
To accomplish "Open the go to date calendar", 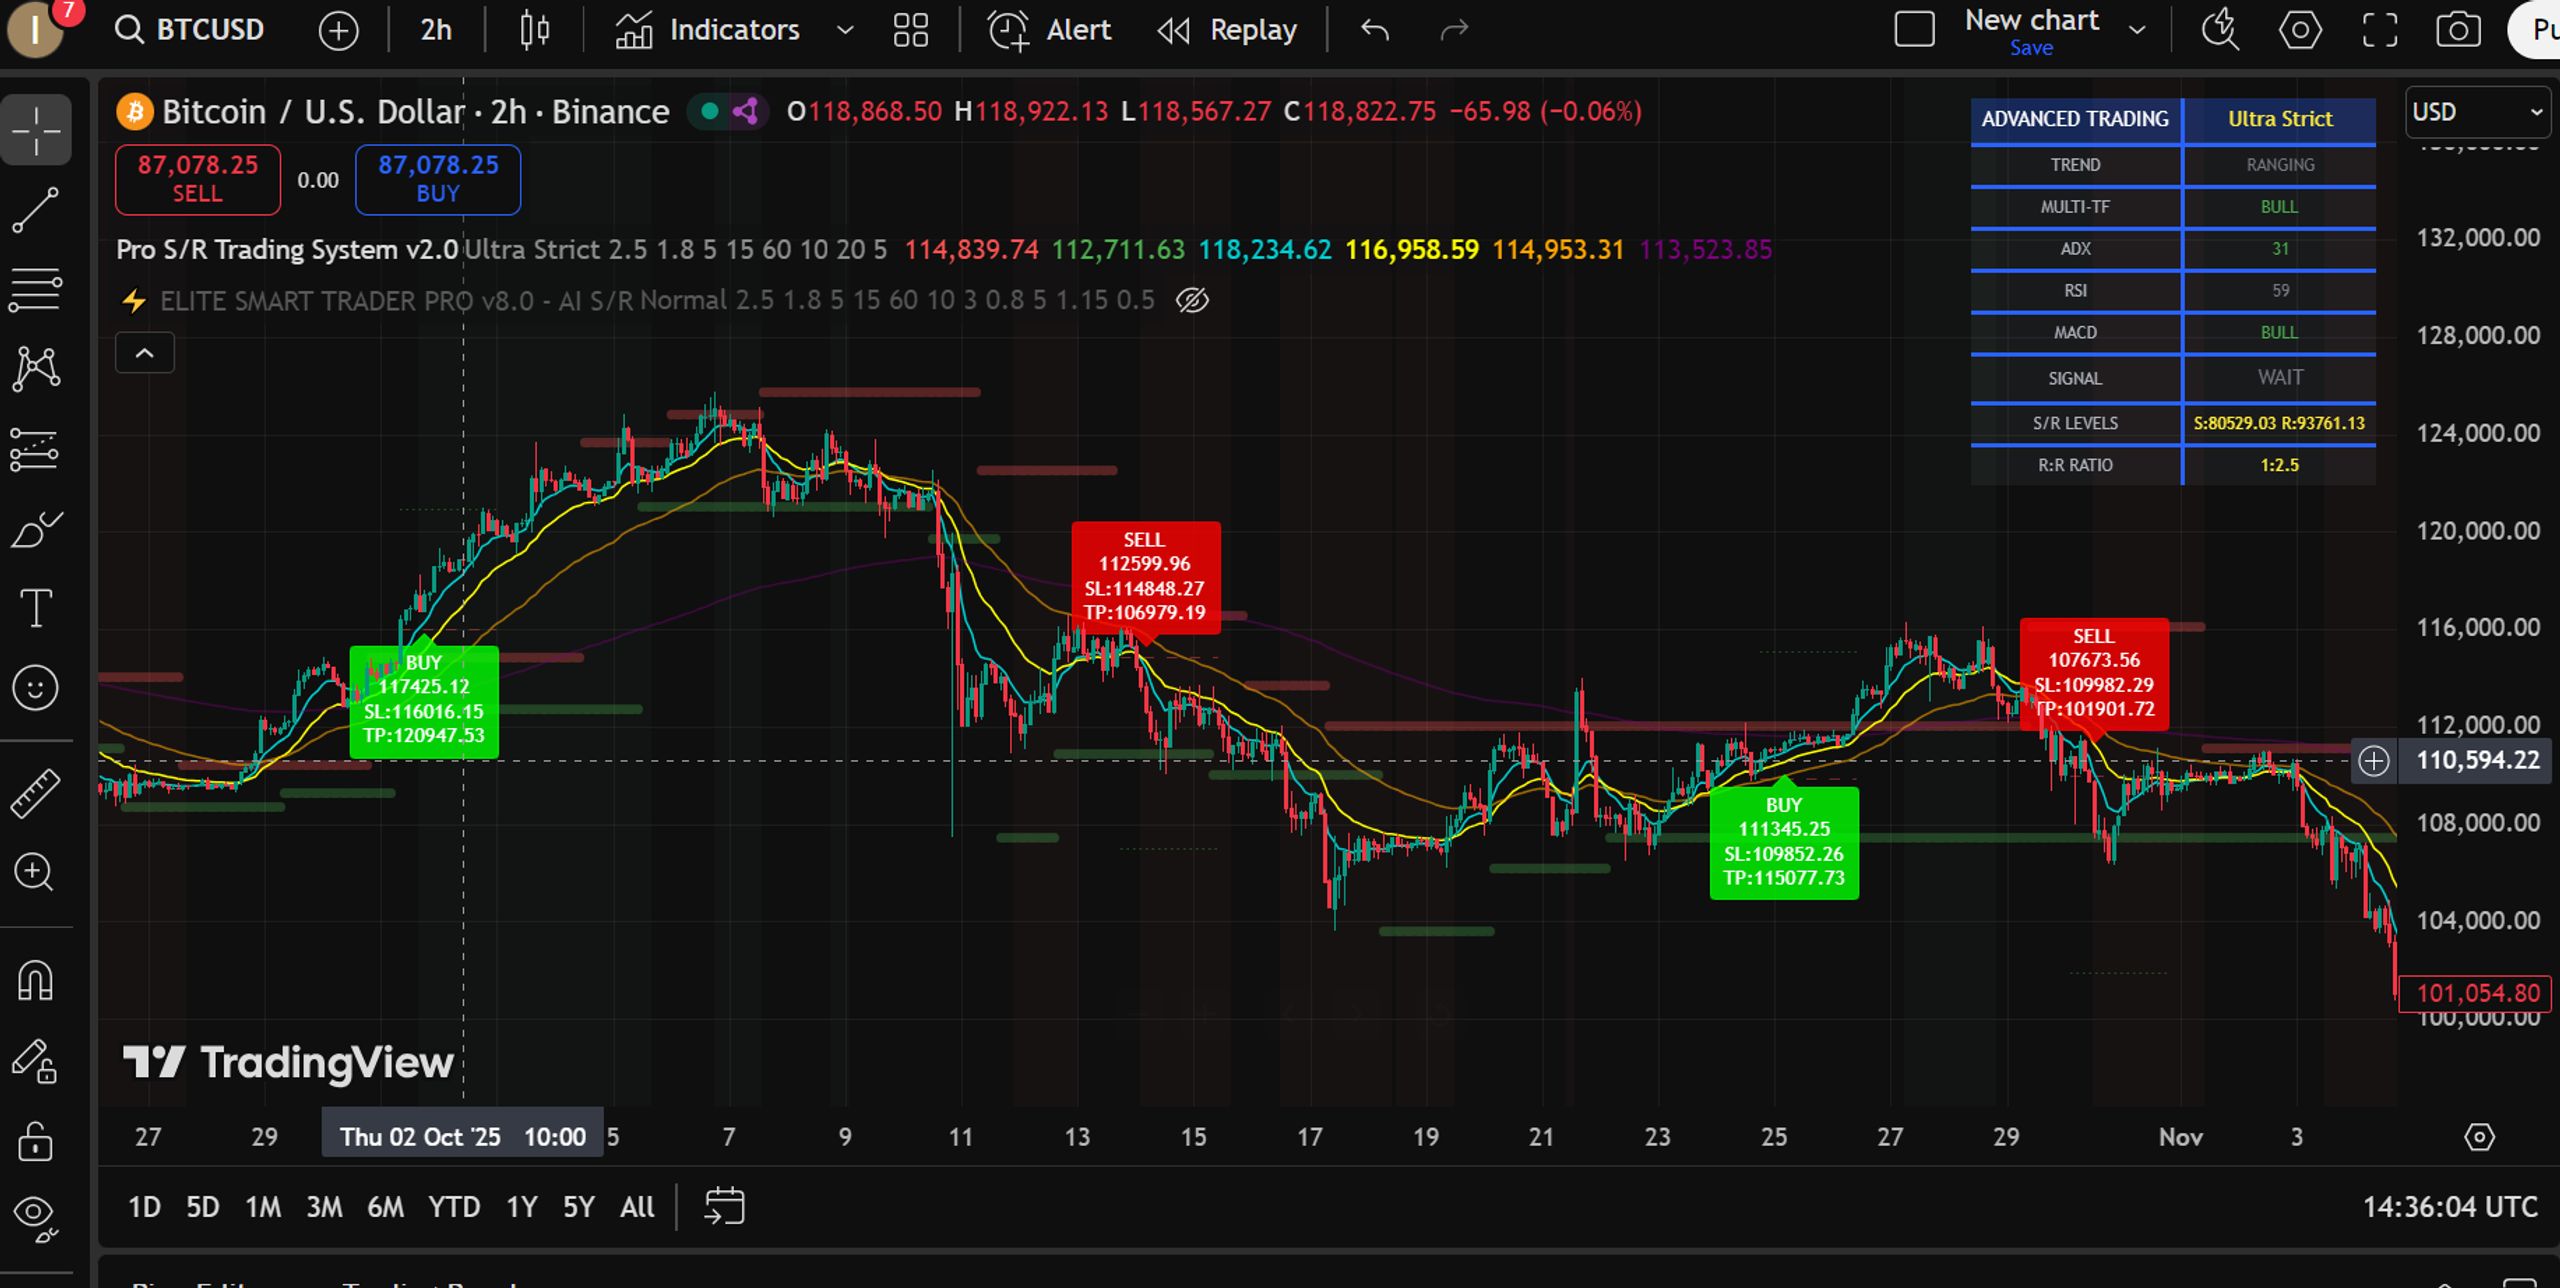I will click(724, 1206).
